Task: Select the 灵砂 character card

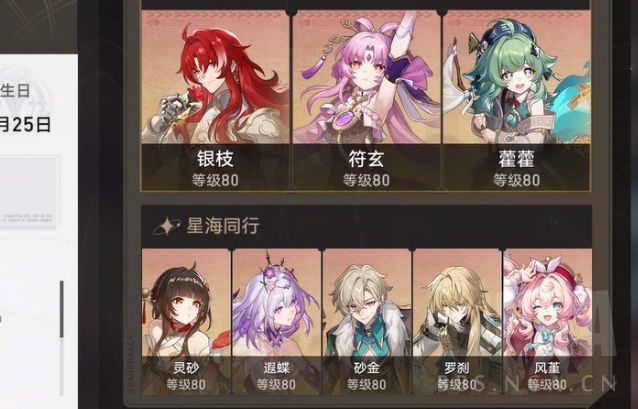Action: coord(186,322)
